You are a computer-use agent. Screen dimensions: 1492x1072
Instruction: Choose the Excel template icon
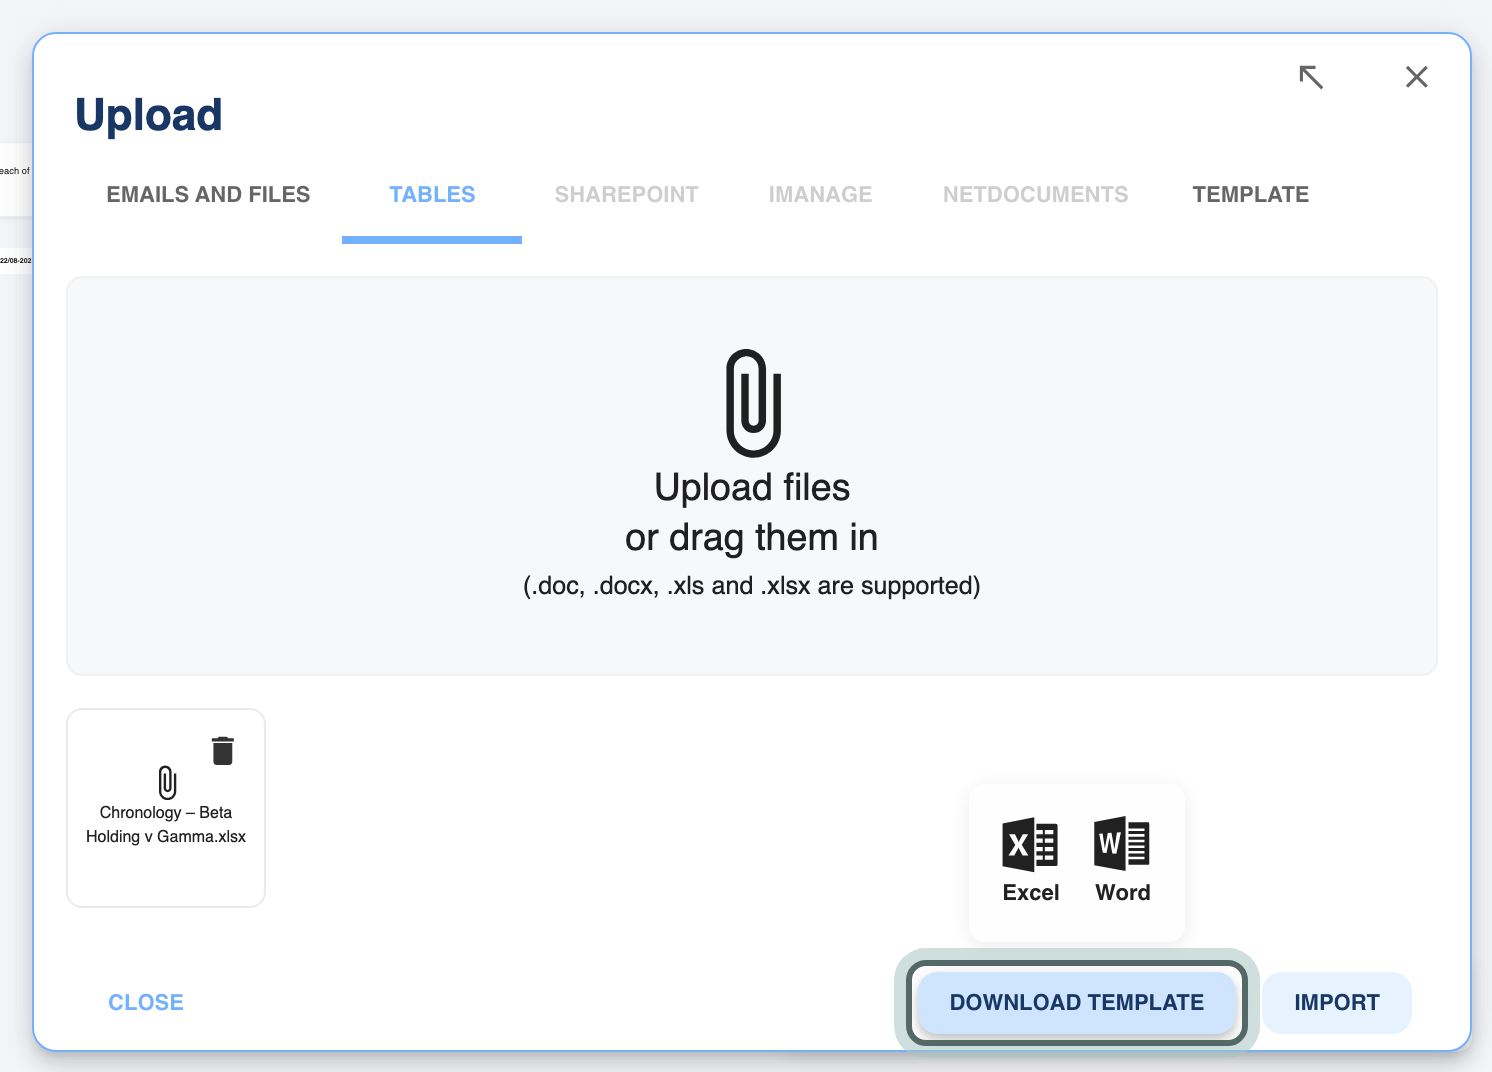[1030, 845]
